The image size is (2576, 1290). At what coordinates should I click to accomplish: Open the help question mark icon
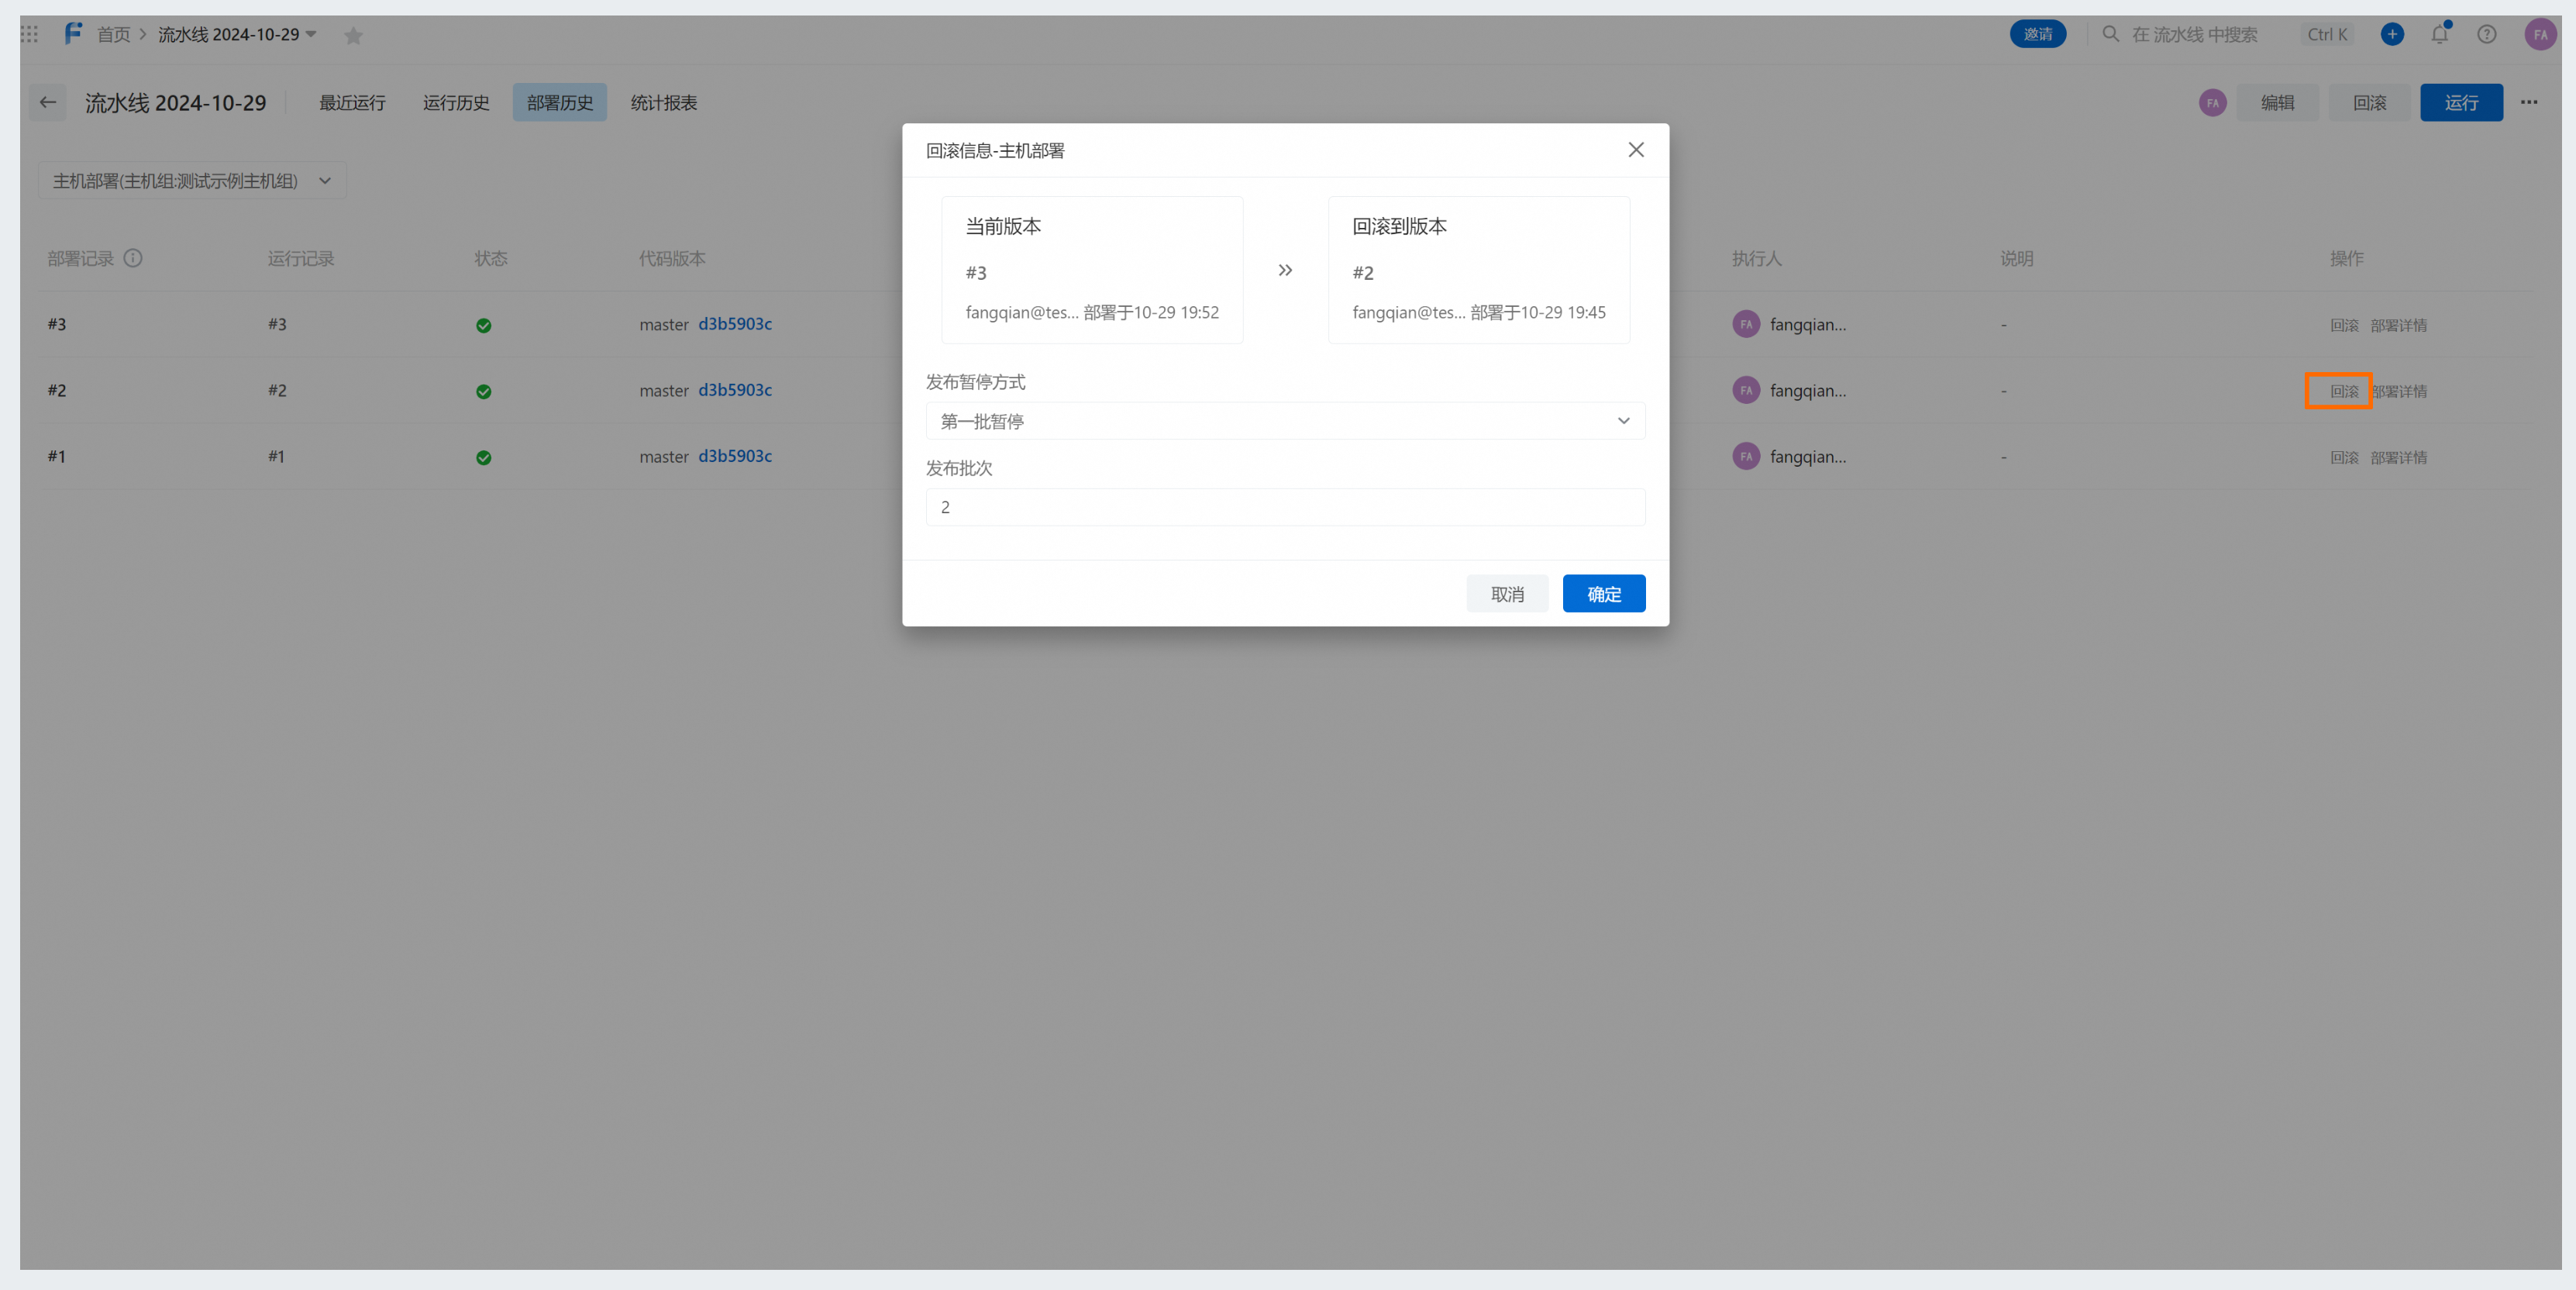[x=2487, y=34]
